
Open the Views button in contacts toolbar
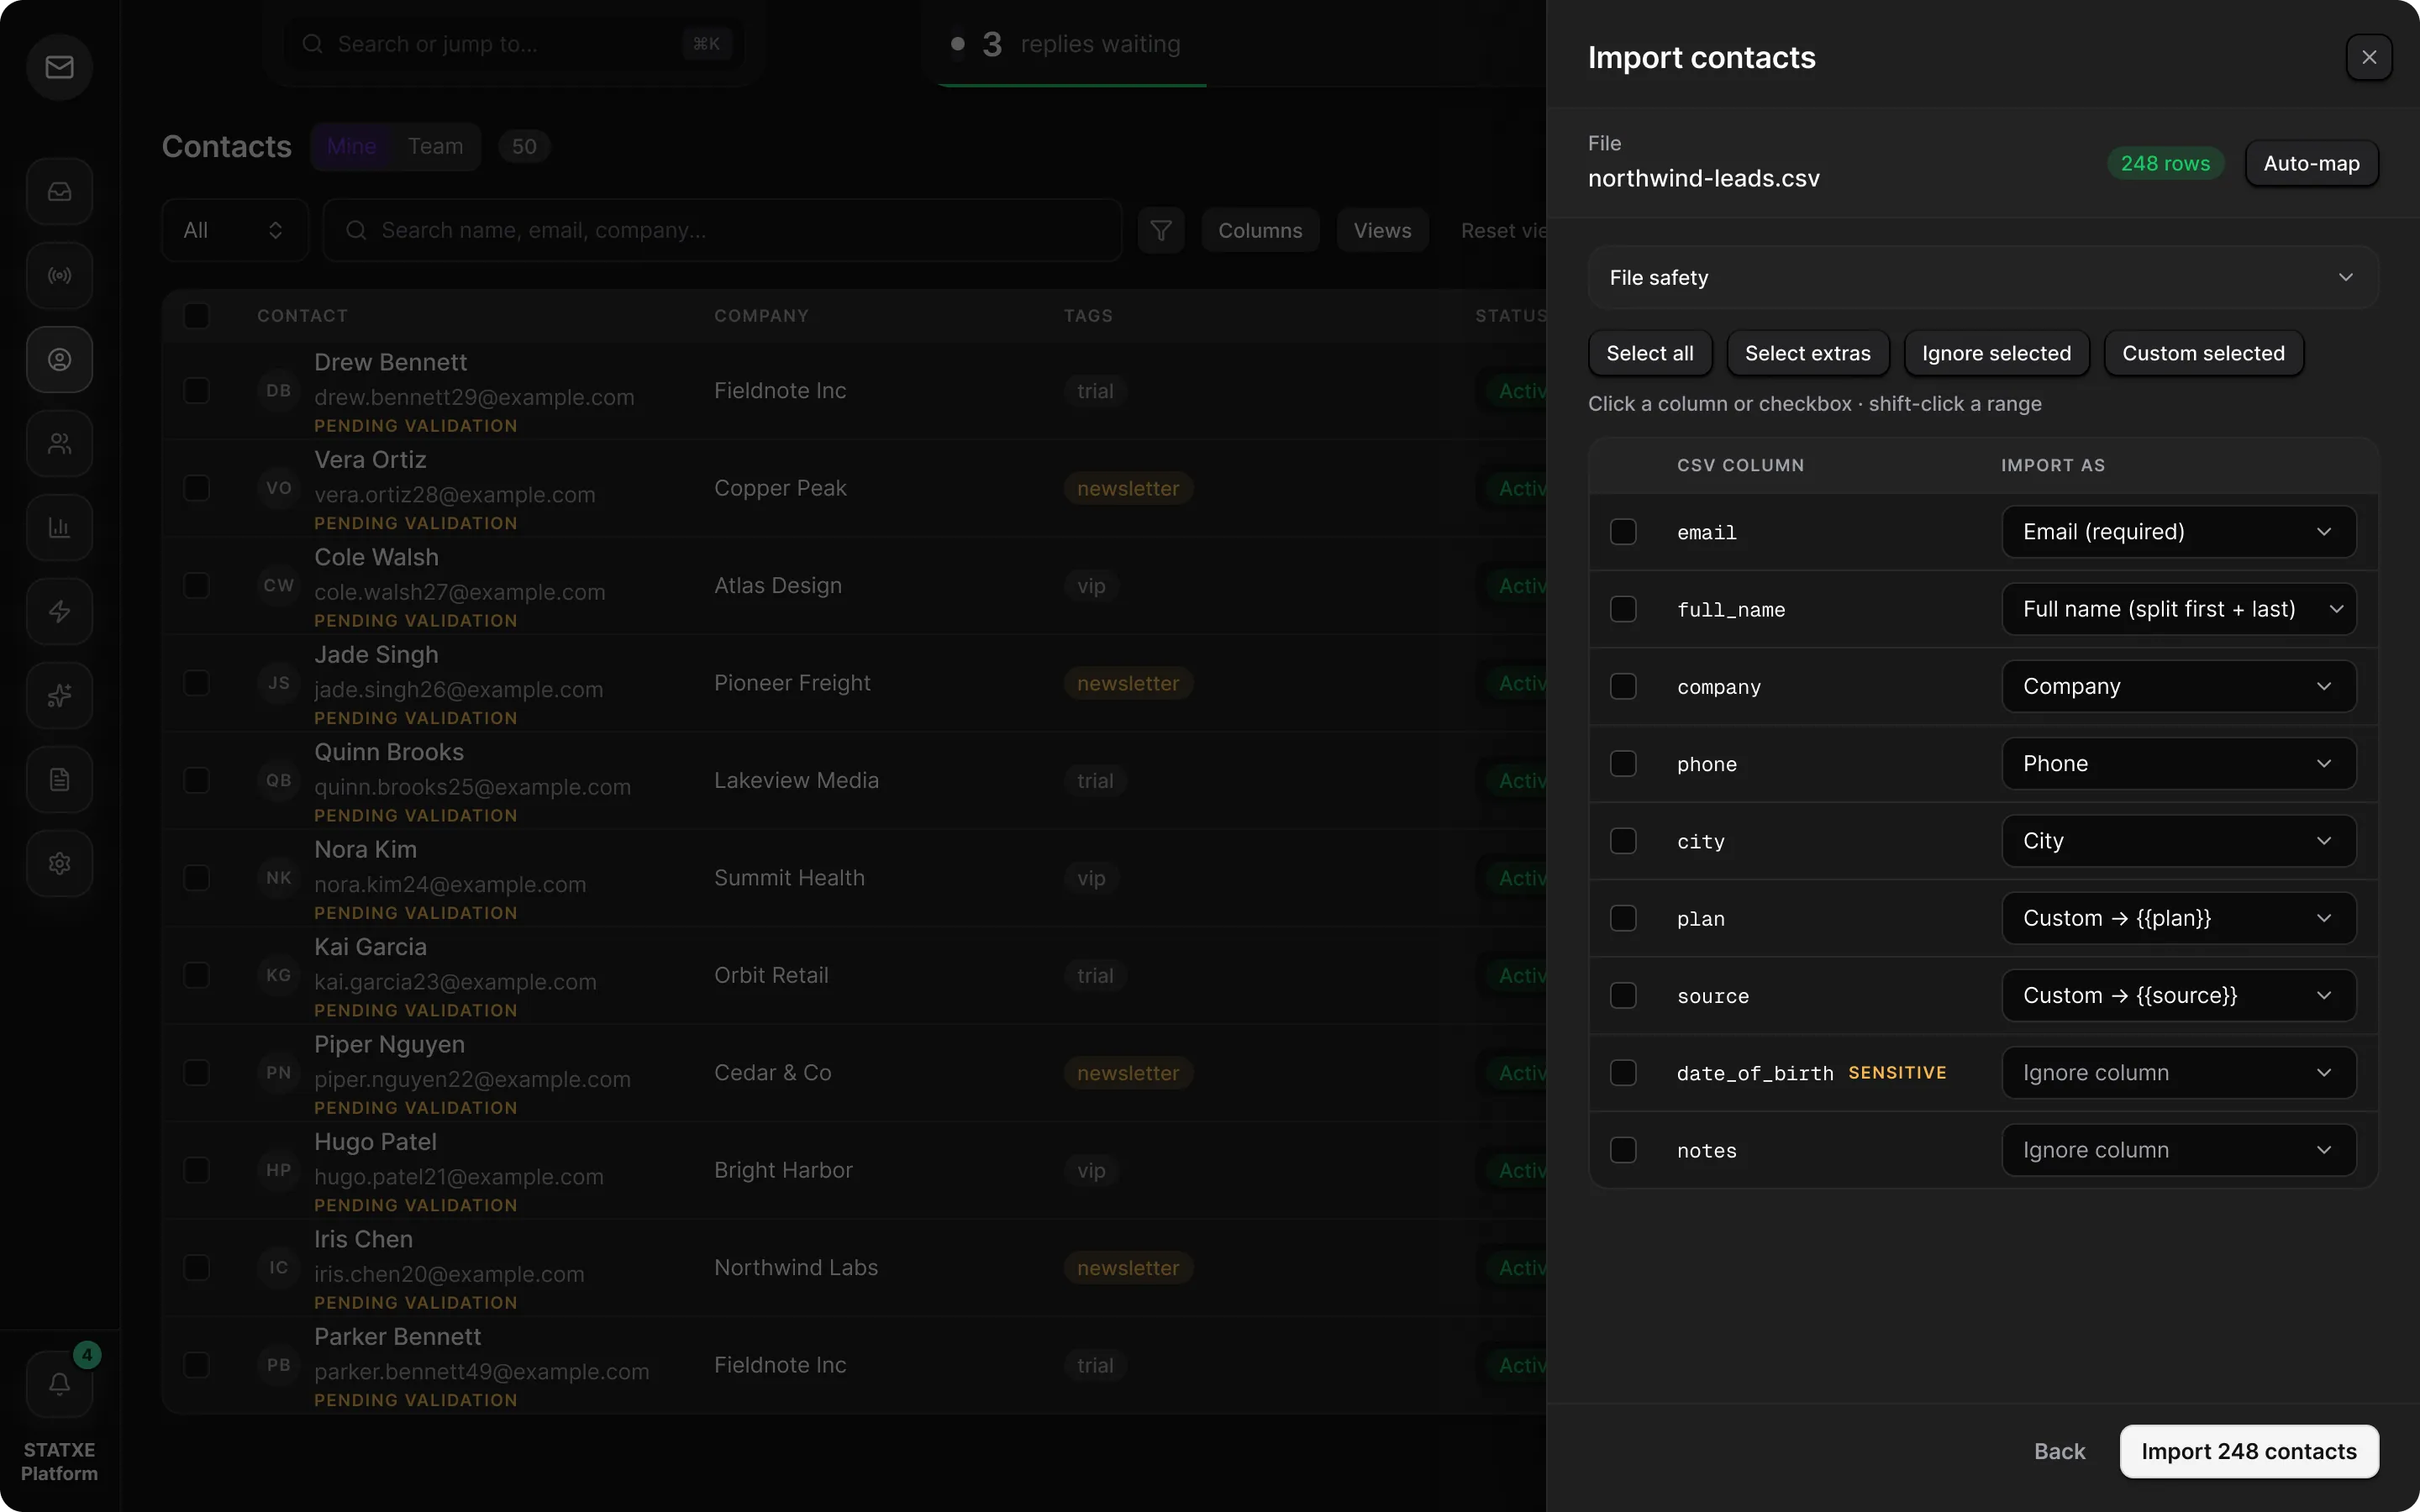(x=1382, y=230)
